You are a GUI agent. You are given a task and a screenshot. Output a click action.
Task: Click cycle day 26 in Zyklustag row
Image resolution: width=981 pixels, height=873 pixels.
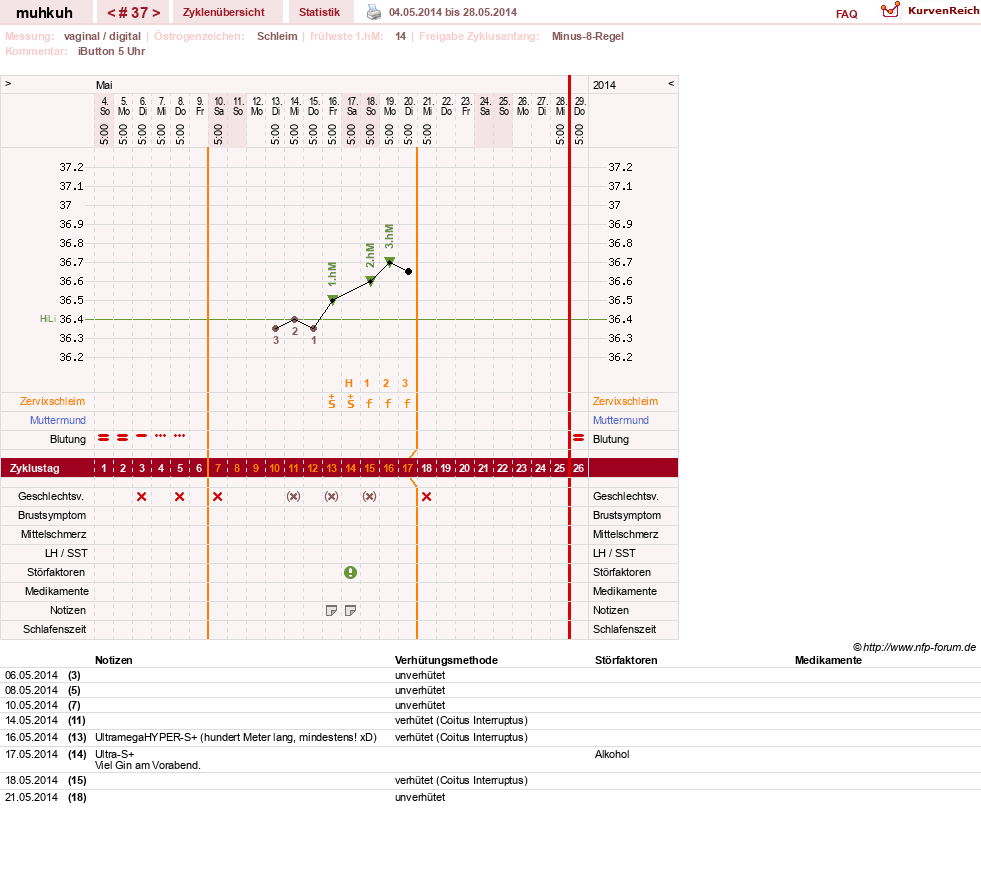579,468
